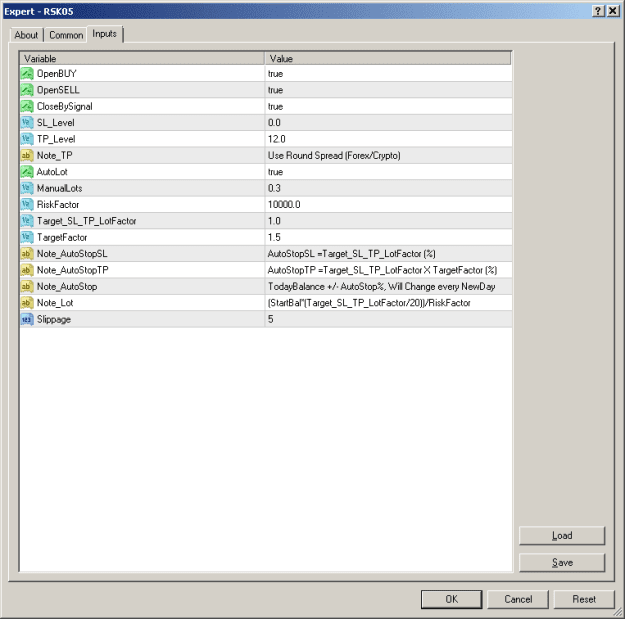Click the OpenBUY boolean type icon

click(x=27, y=74)
